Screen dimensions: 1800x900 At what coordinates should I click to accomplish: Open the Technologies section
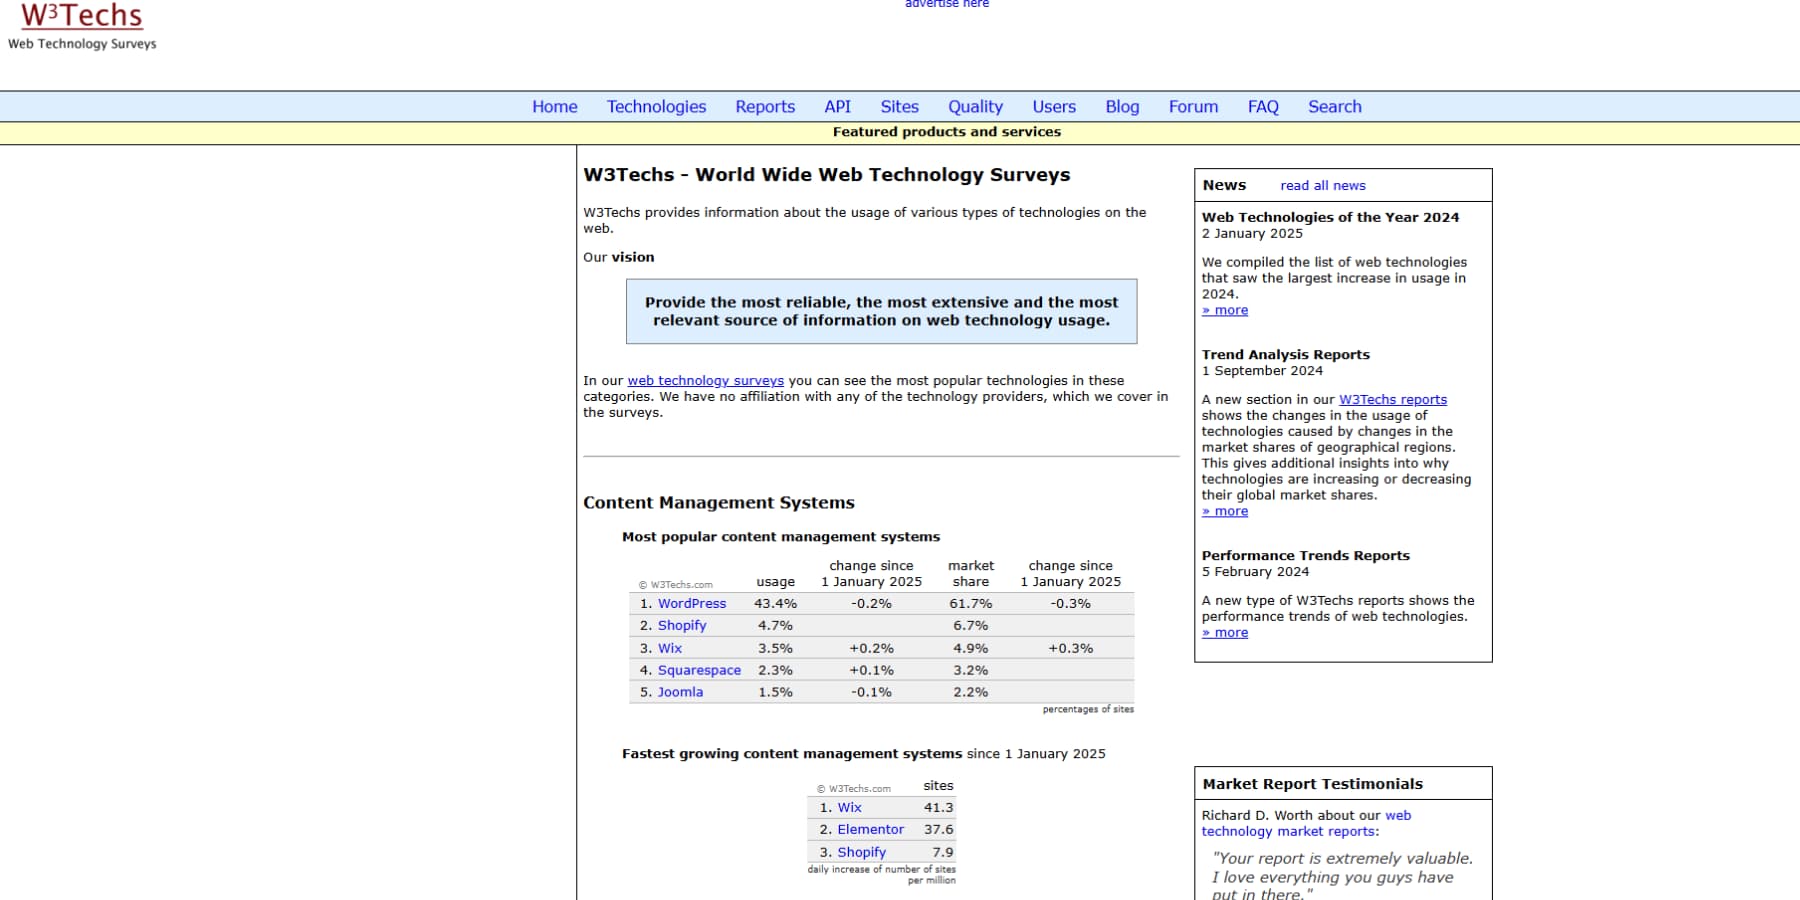pos(656,106)
